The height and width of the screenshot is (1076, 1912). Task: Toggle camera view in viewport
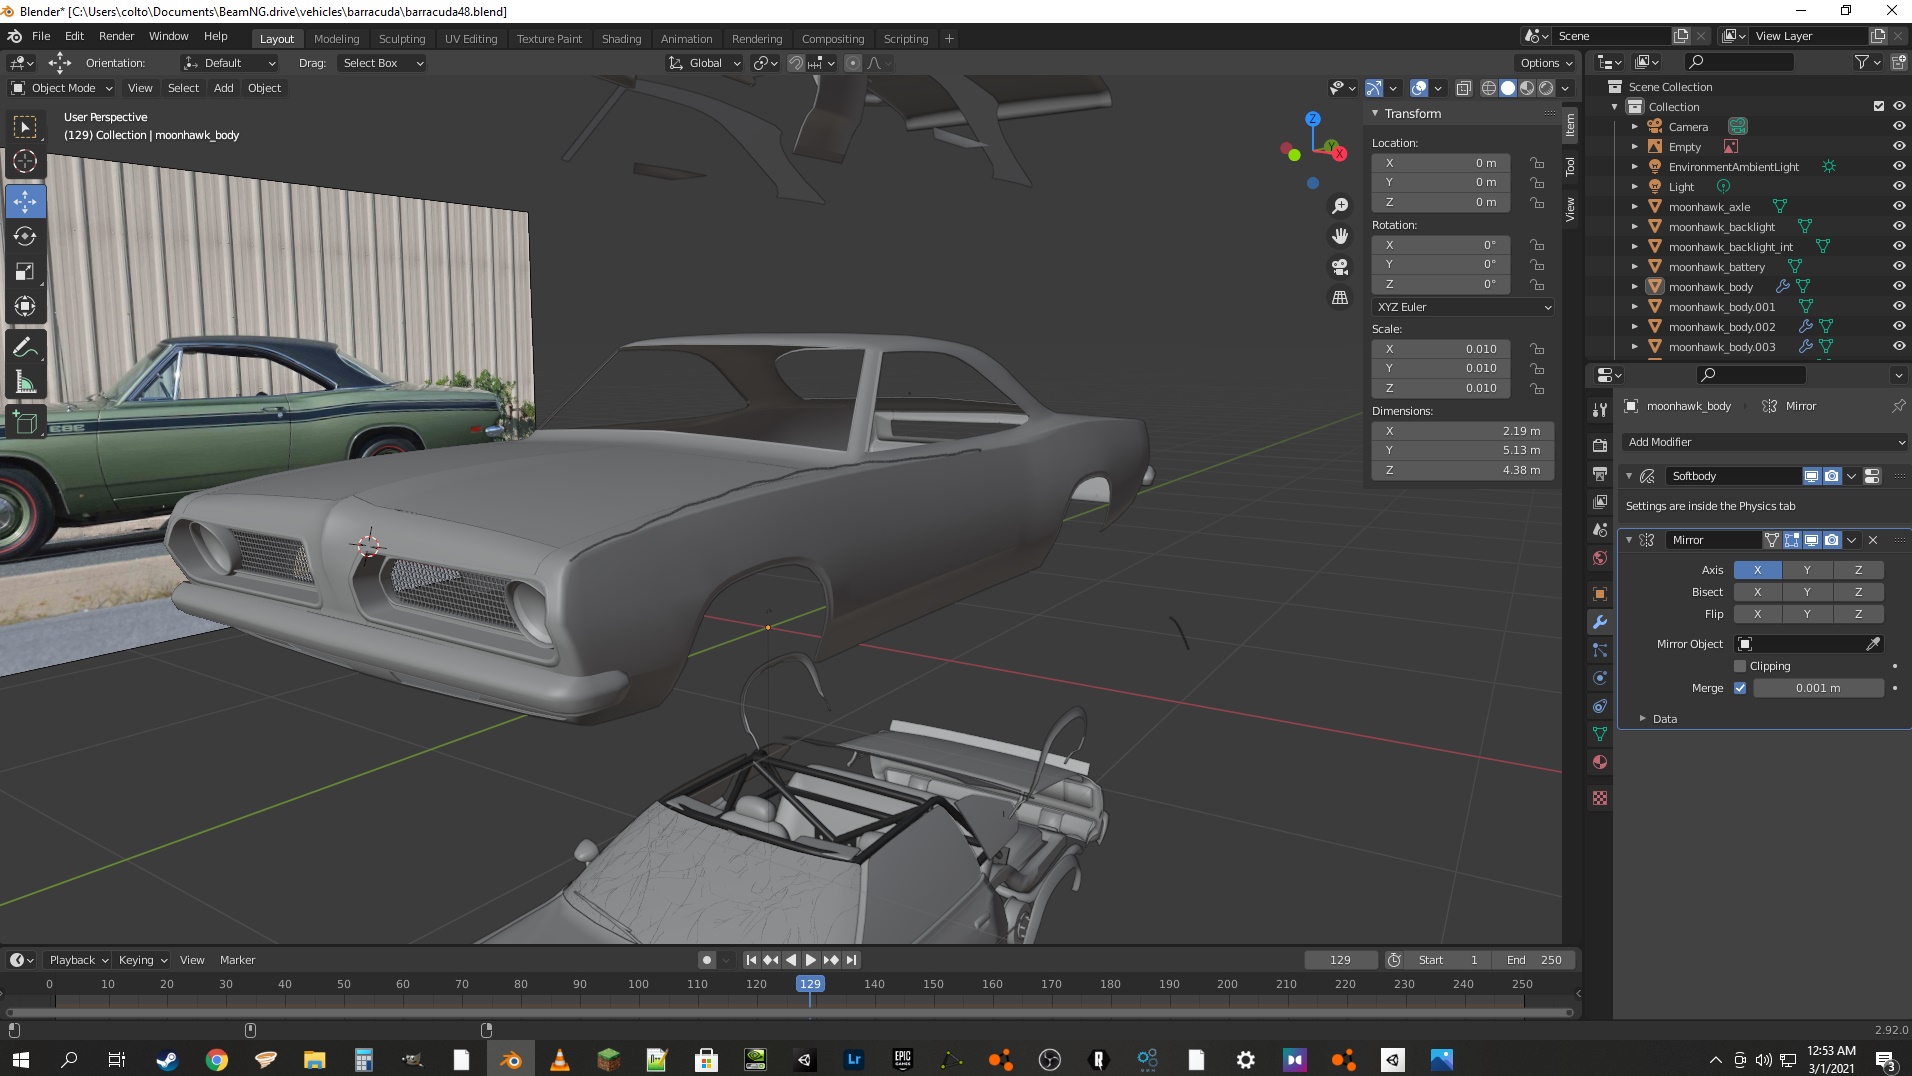(1340, 267)
